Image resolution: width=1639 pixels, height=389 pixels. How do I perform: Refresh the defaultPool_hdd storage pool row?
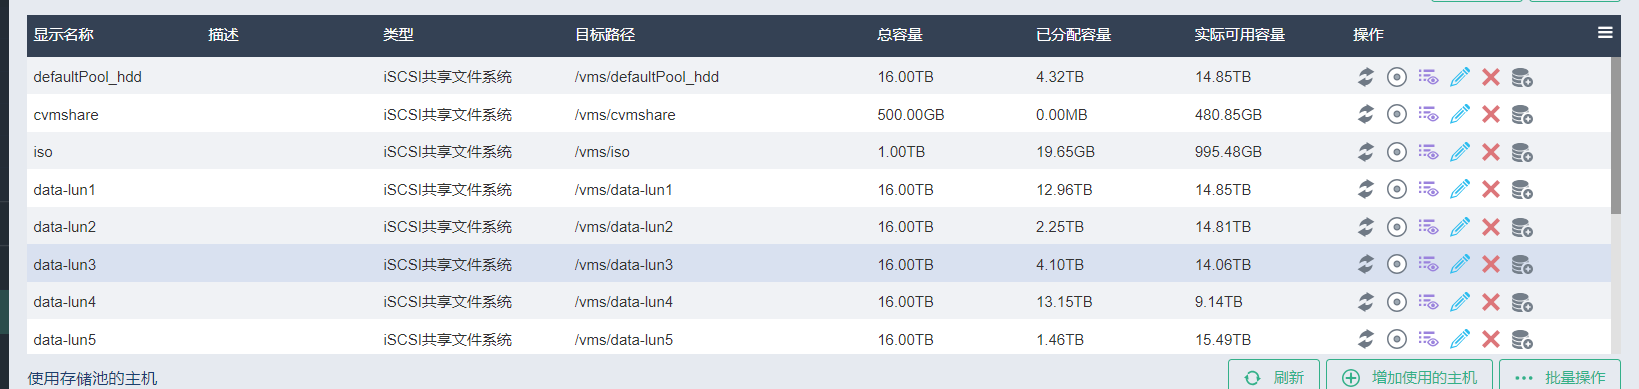[x=1365, y=77]
